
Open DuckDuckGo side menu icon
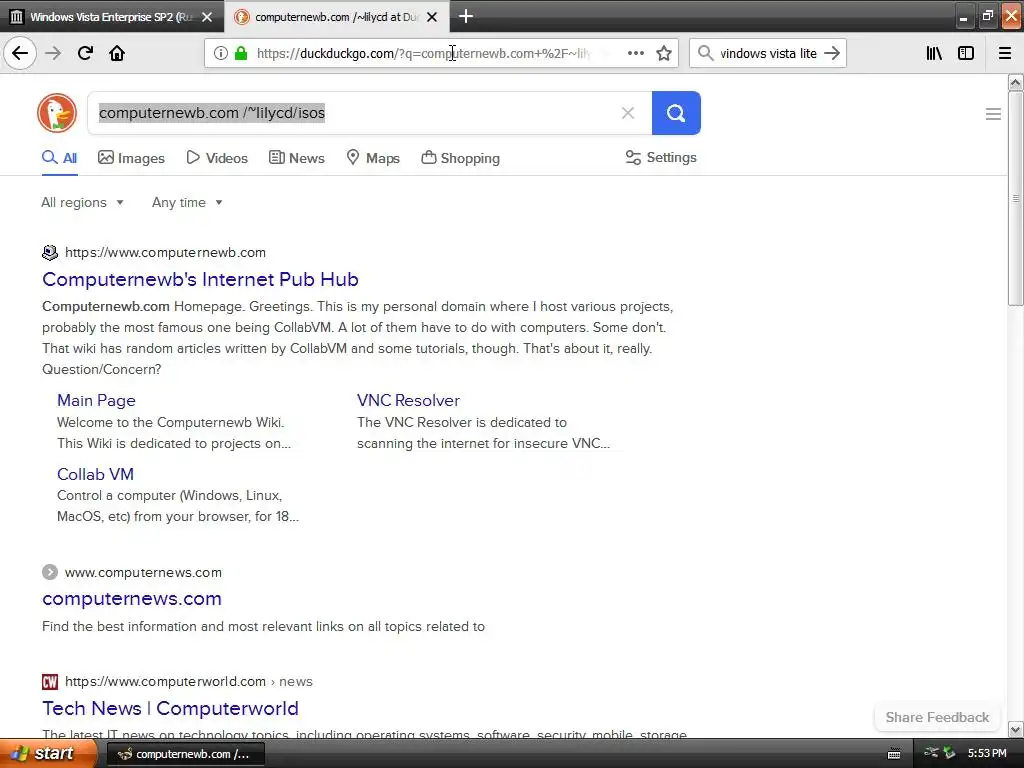click(993, 114)
